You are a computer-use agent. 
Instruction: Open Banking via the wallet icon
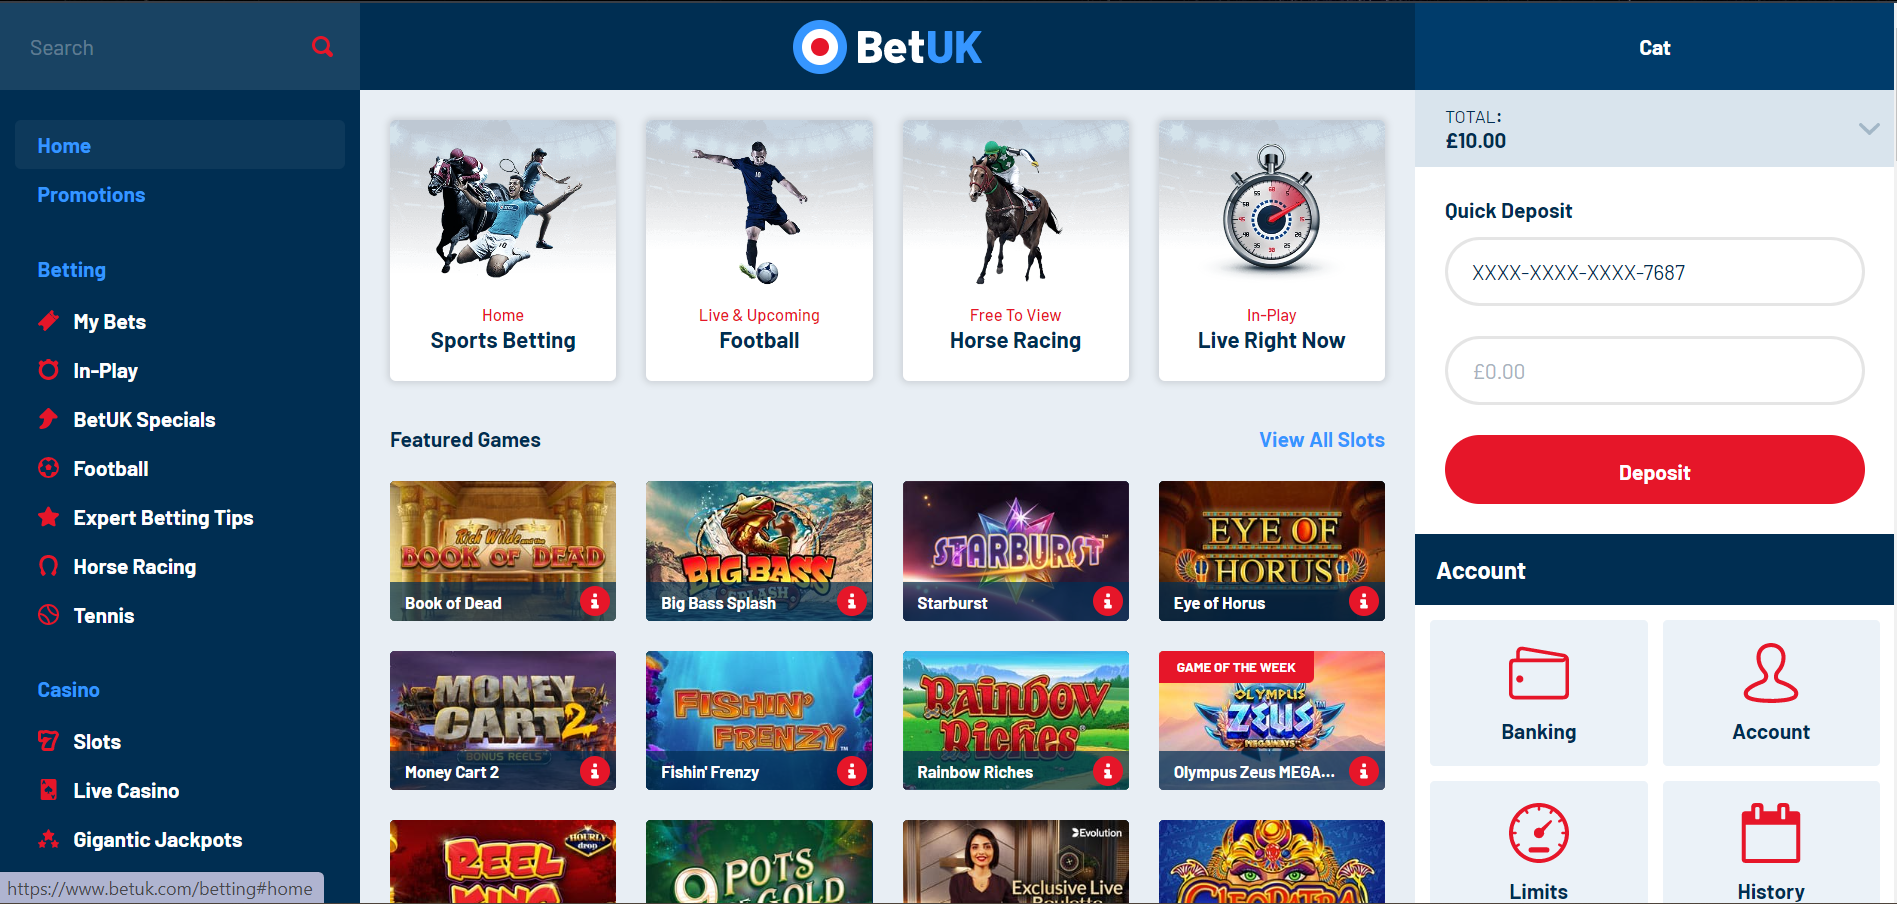[1538, 674]
